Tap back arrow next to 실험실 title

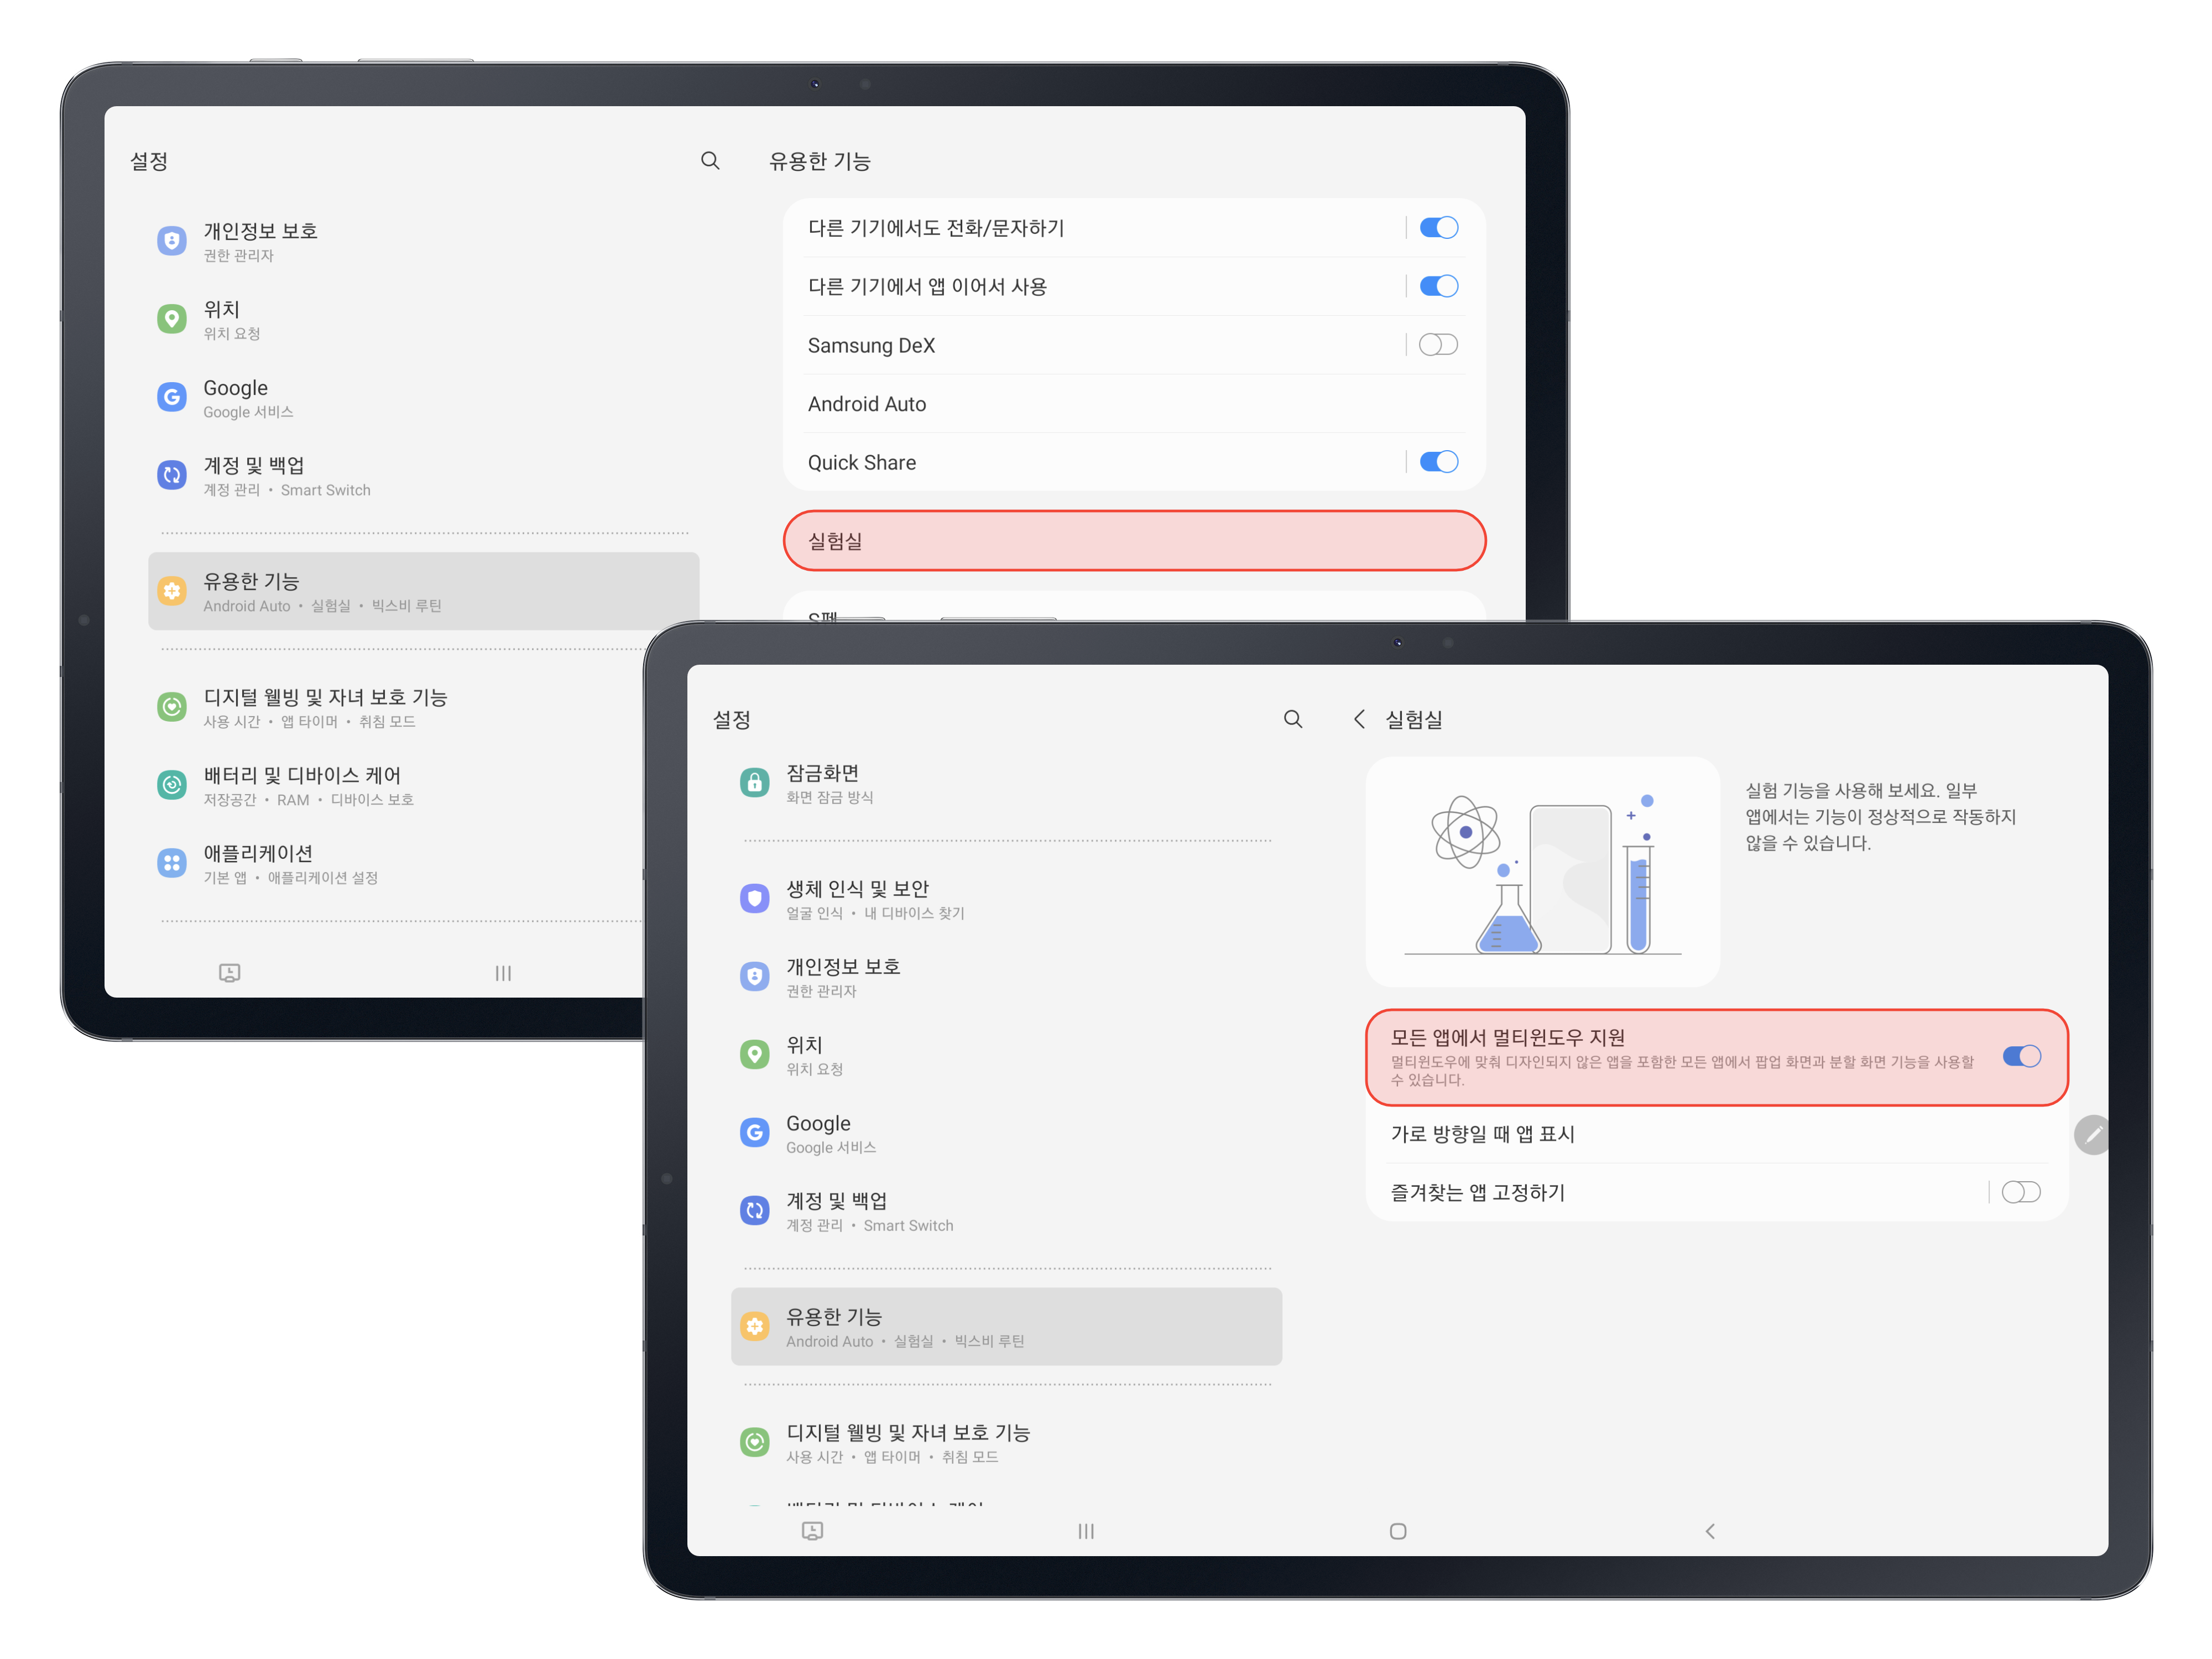click(1359, 719)
